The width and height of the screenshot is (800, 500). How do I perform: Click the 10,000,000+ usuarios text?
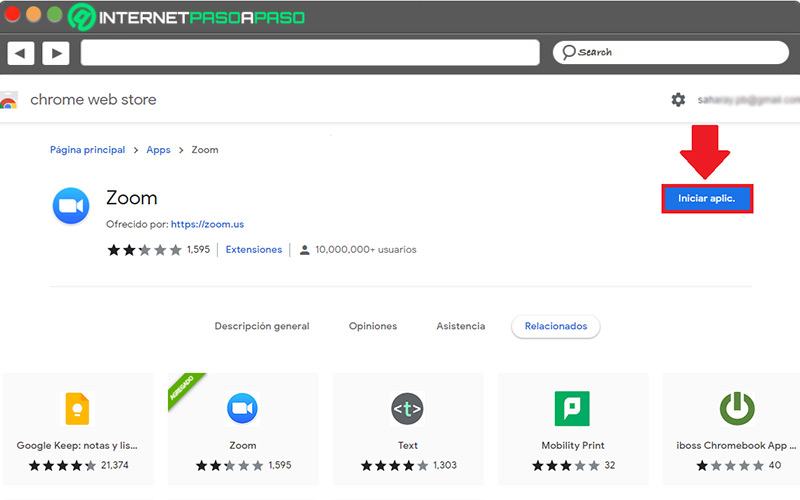pyautogui.click(x=365, y=249)
